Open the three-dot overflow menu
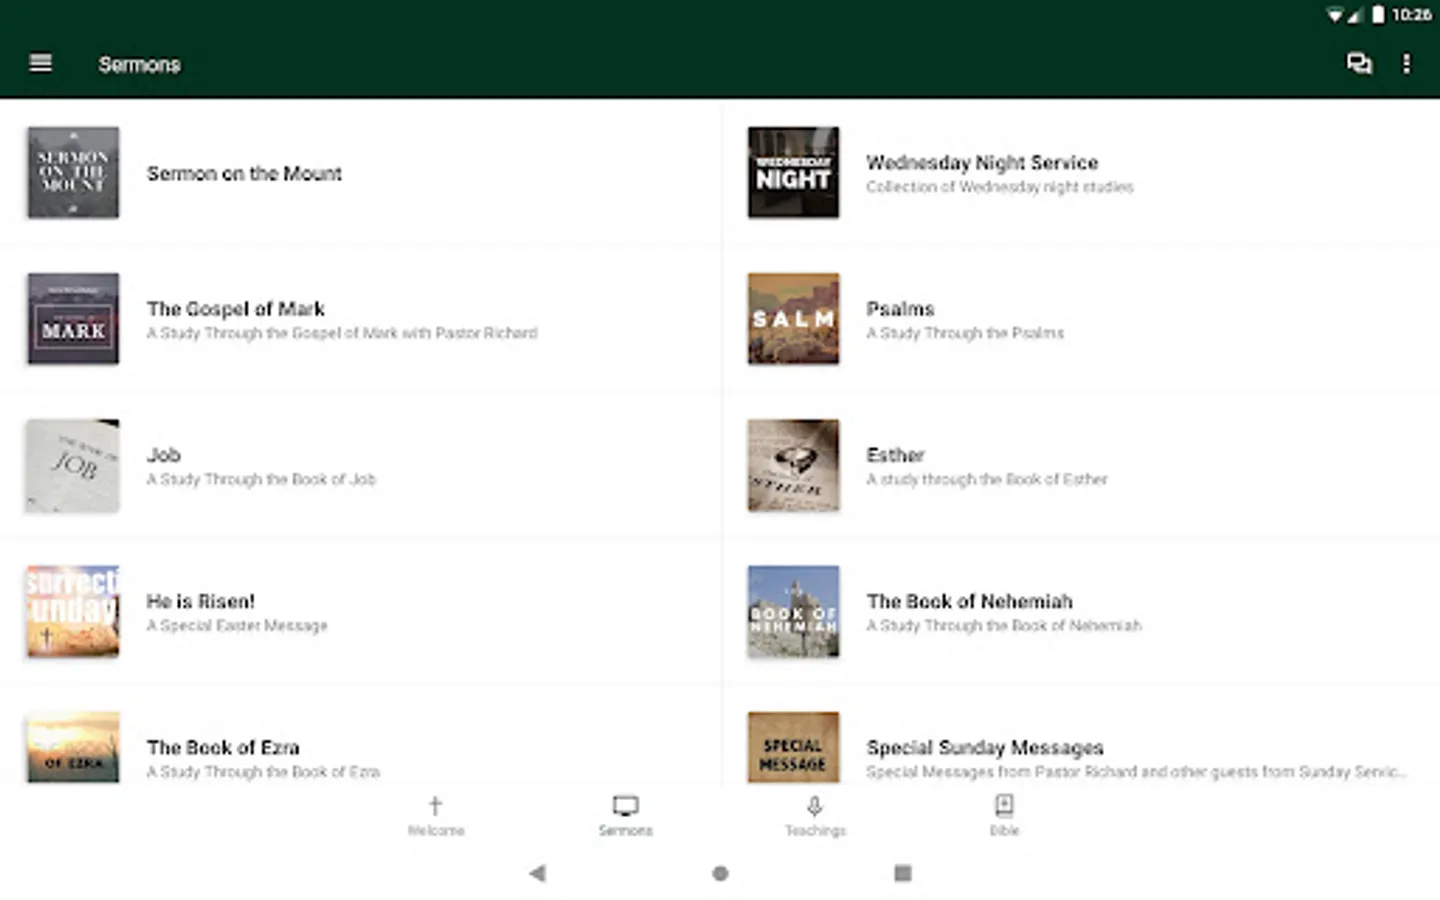Image resolution: width=1440 pixels, height=900 pixels. [x=1406, y=64]
